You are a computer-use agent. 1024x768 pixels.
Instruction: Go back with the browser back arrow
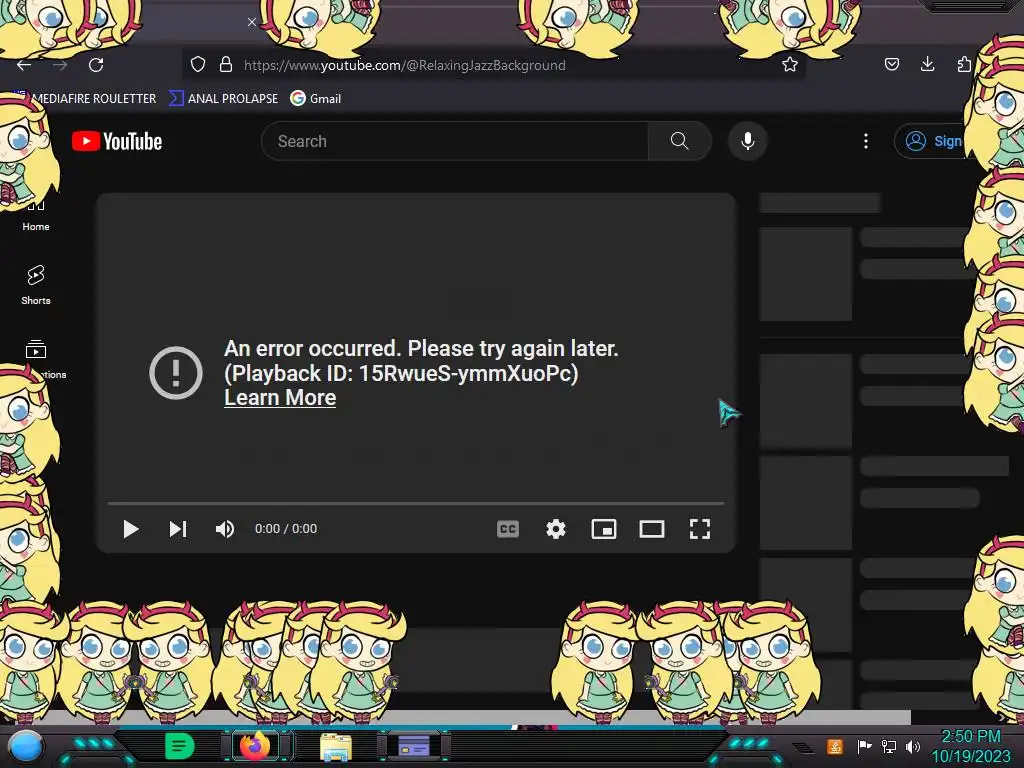pos(24,65)
